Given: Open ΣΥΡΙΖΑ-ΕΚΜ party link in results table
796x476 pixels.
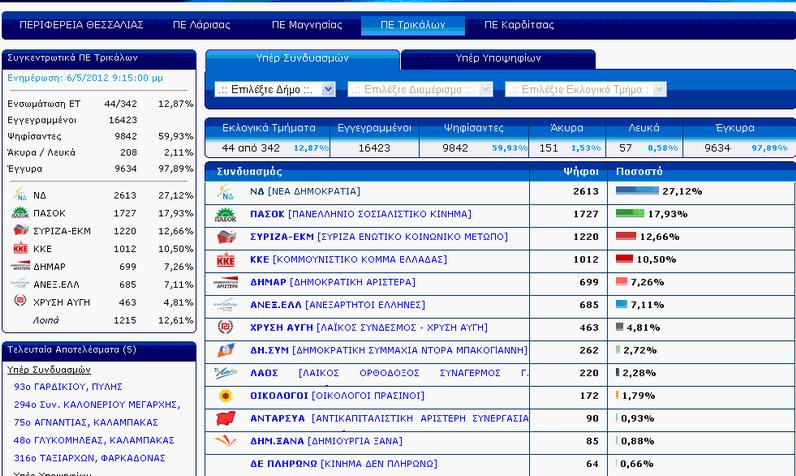Looking at the screenshot, I should click(379, 236).
